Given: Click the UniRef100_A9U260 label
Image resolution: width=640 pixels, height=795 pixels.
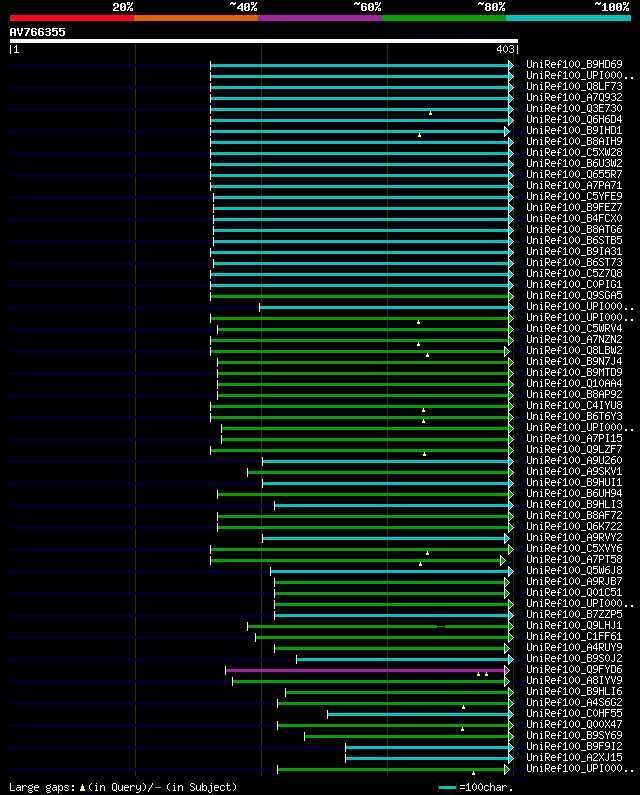Looking at the screenshot, I should click(574, 460).
